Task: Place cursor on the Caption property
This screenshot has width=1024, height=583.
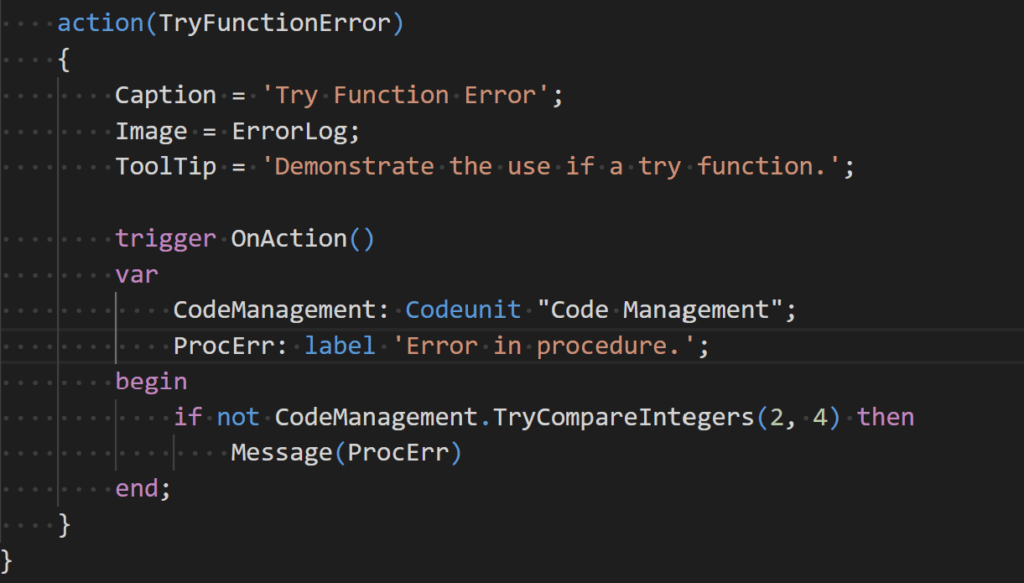Action: pos(165,95)
